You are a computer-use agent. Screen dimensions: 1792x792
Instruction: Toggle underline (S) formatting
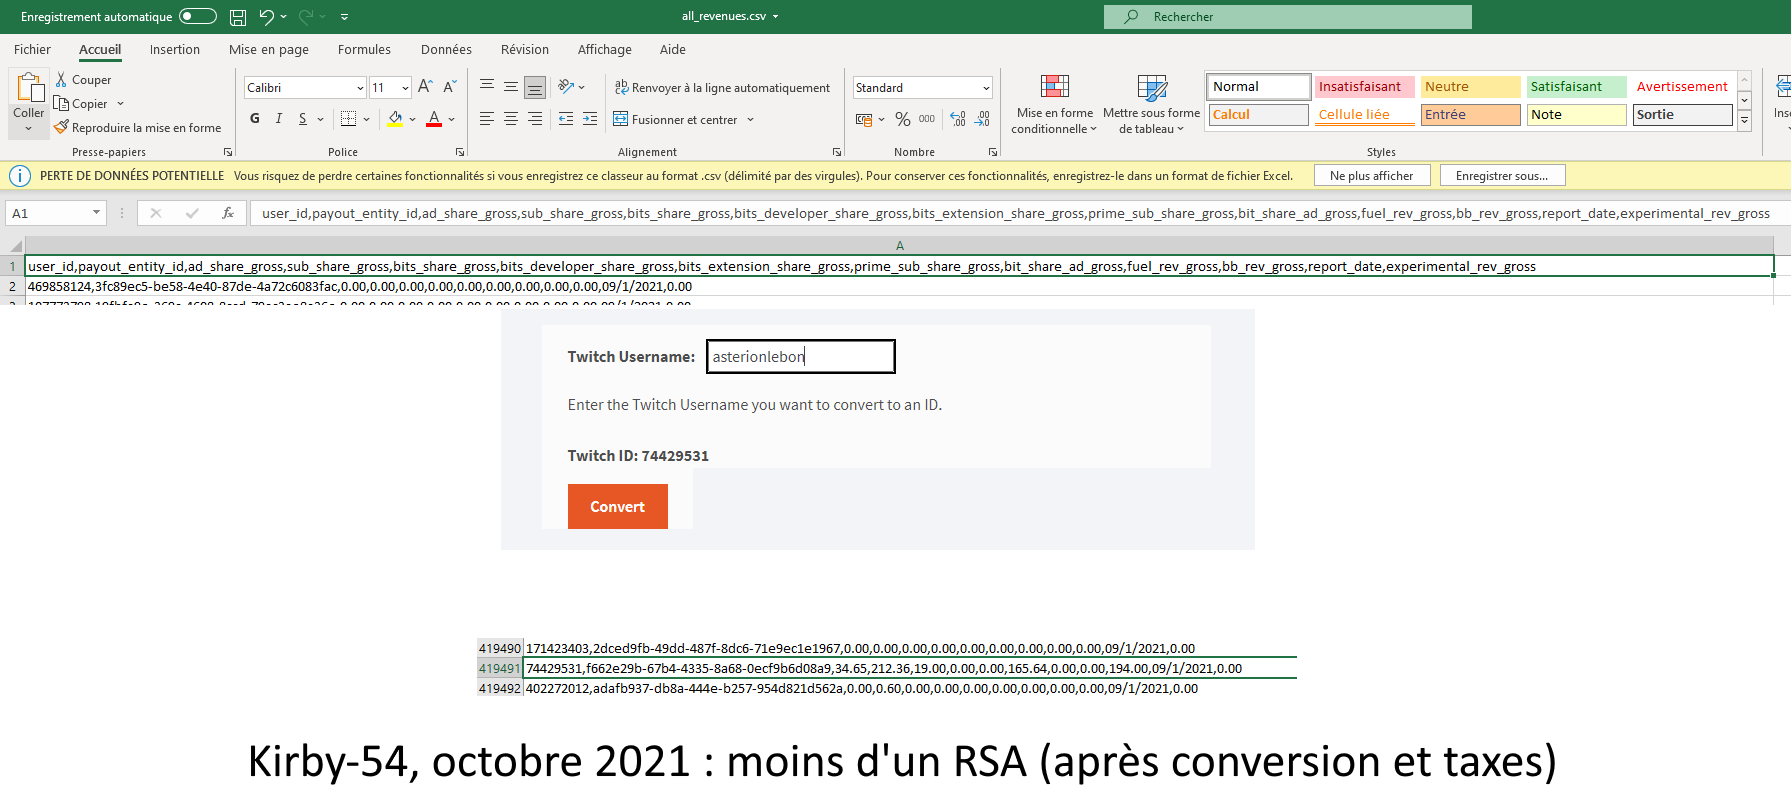(303, 119)
